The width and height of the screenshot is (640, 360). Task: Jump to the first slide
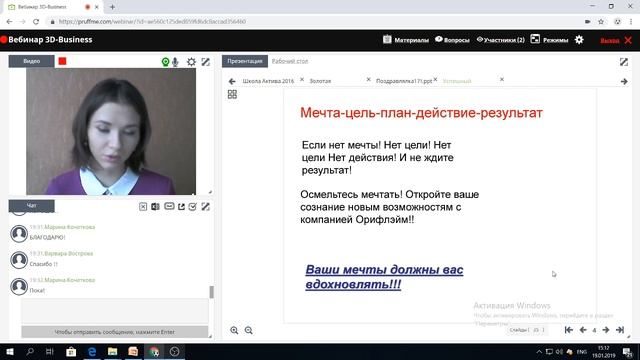click(569, 330)
